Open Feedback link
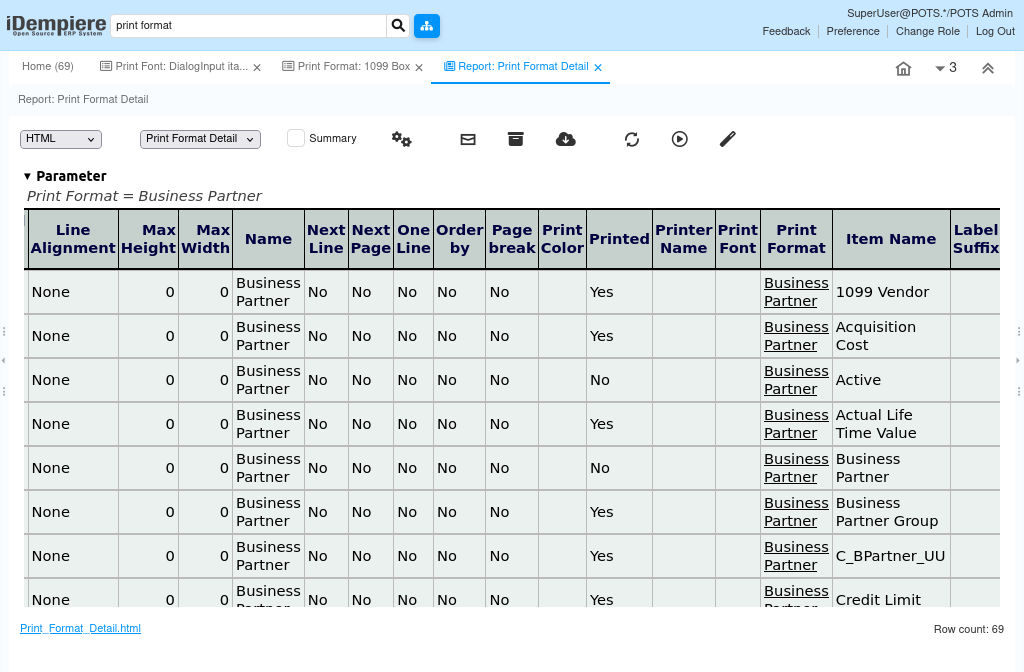 tap(786, 31)
